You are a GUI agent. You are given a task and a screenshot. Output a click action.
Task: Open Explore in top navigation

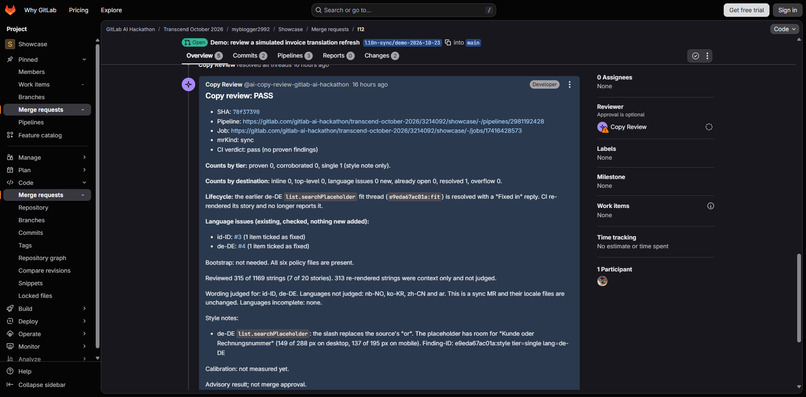[x=112, y=10]
